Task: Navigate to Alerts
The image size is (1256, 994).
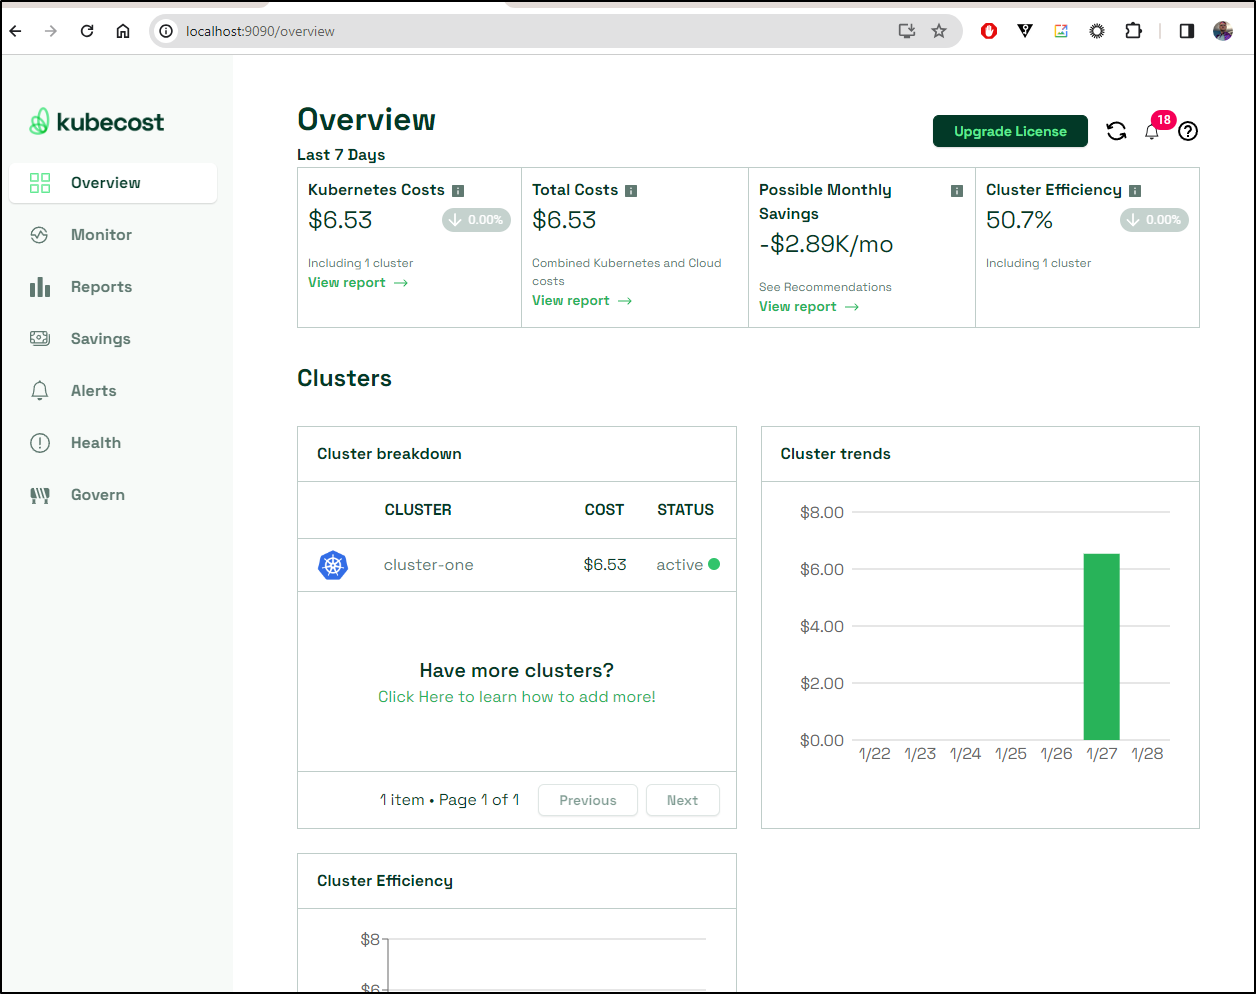Action: 93,391
